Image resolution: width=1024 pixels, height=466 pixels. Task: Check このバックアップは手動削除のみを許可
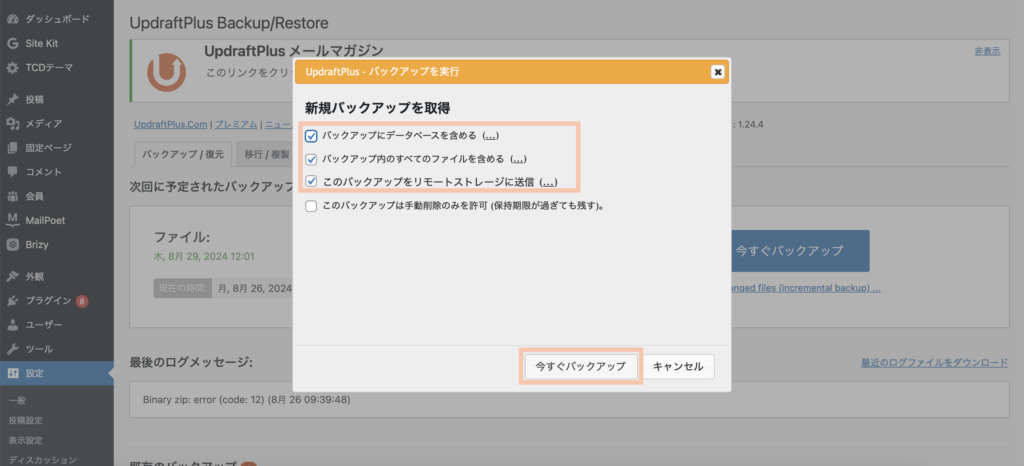312,206
